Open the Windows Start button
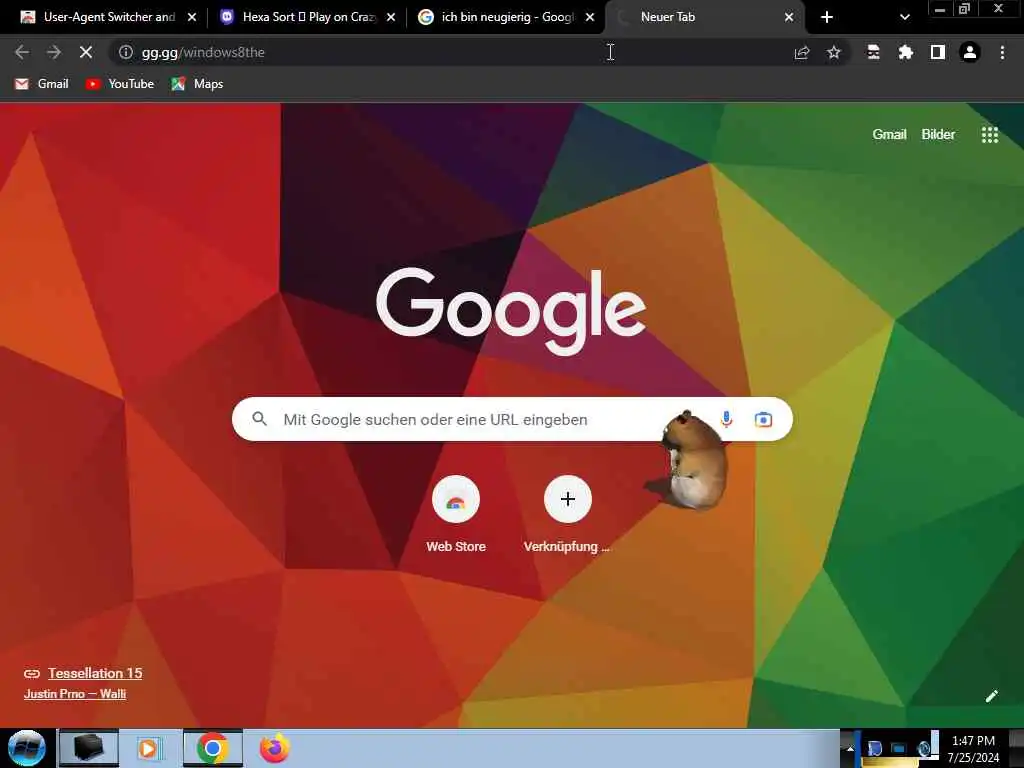1024x768 pixels. pos(26,748)
